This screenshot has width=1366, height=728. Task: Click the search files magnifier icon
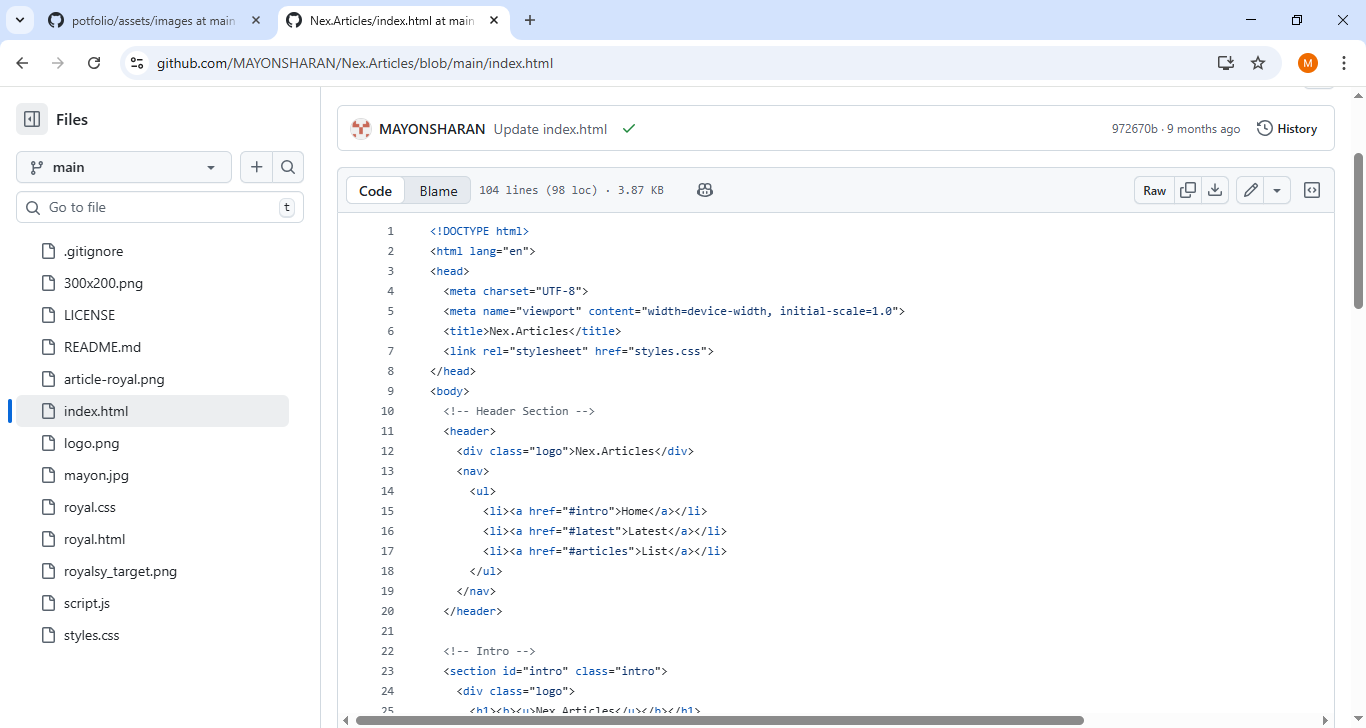coord(288,167)
